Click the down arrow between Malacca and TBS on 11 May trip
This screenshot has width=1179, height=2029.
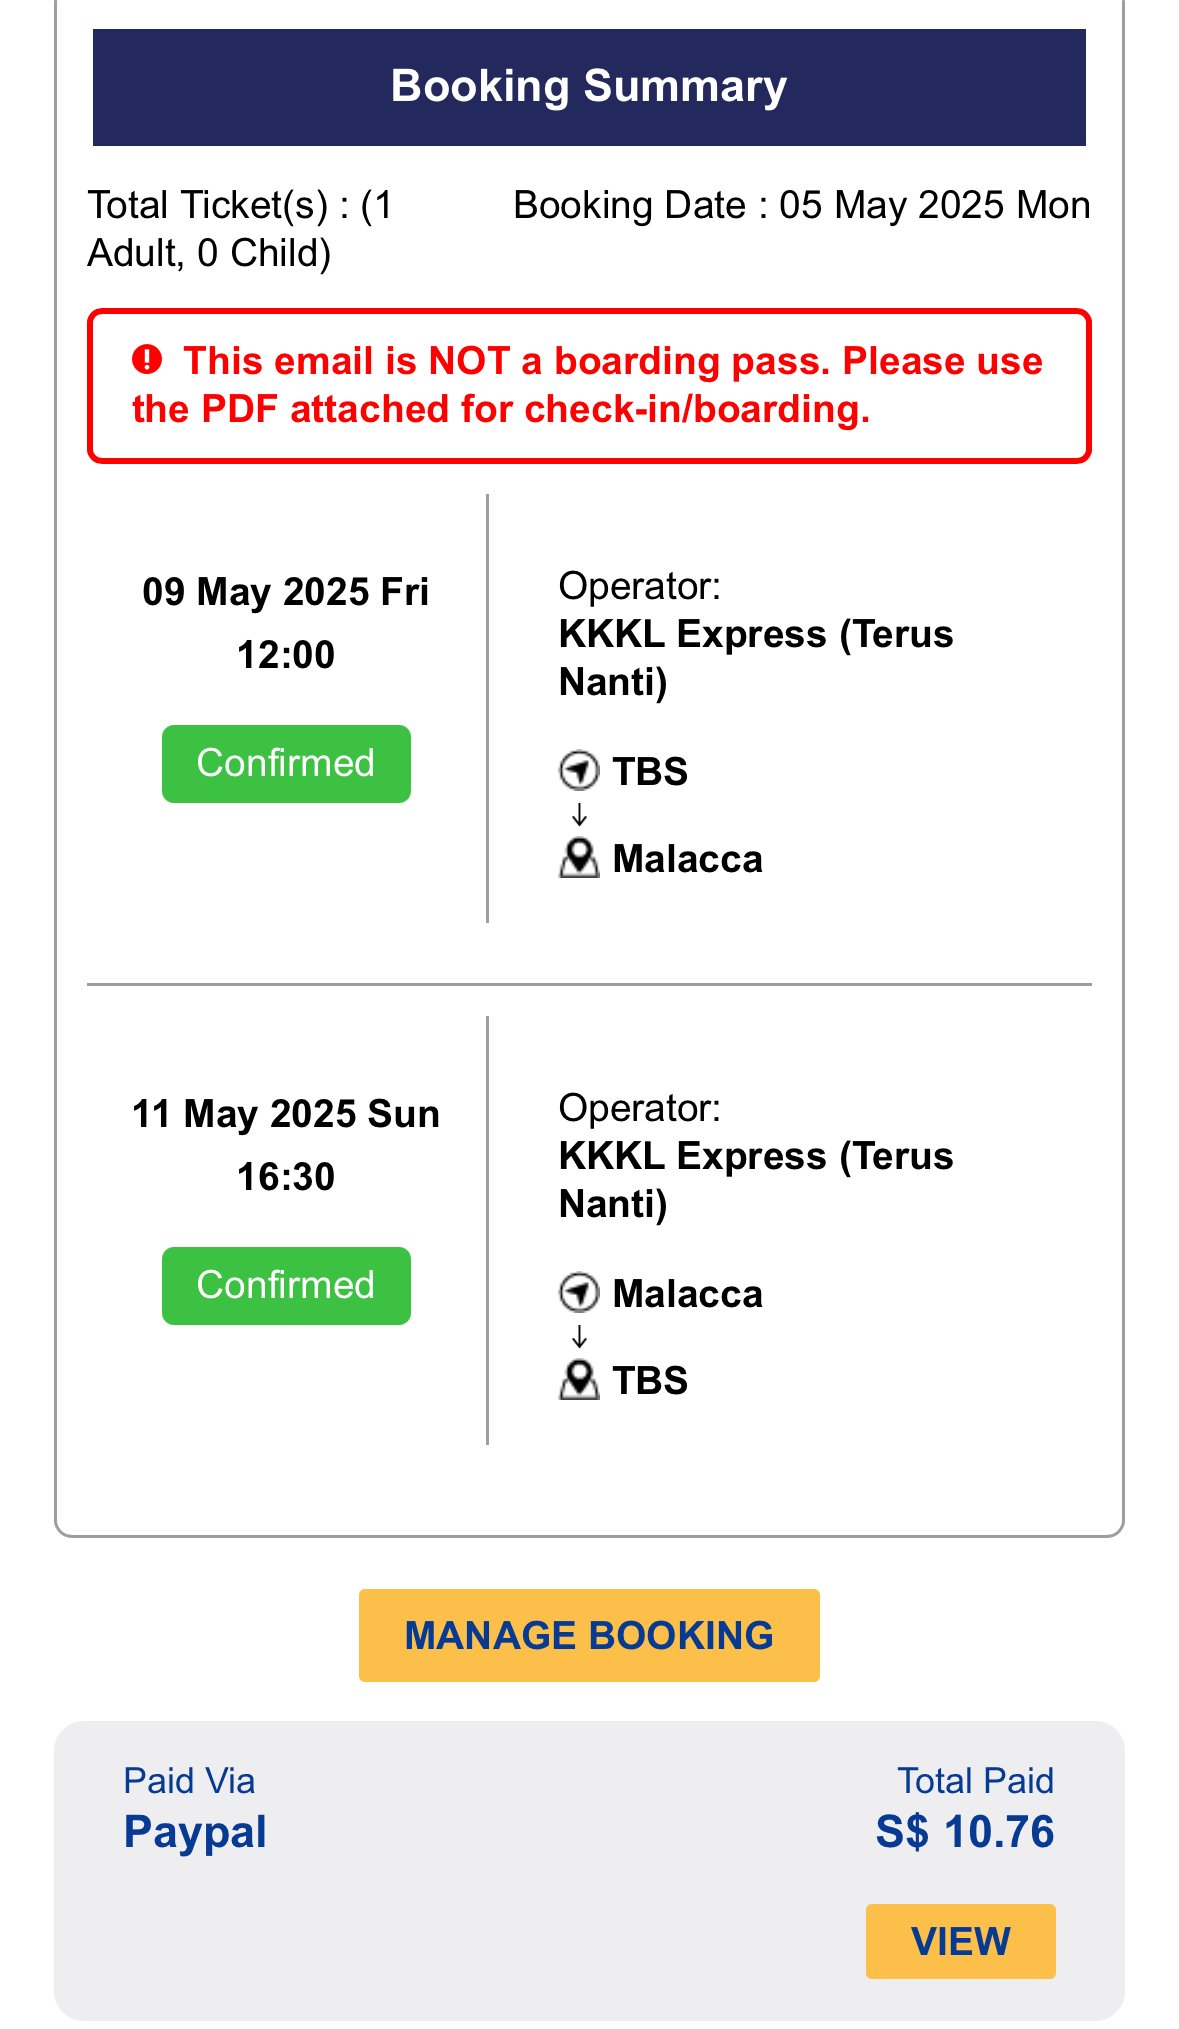(579, 1337)
